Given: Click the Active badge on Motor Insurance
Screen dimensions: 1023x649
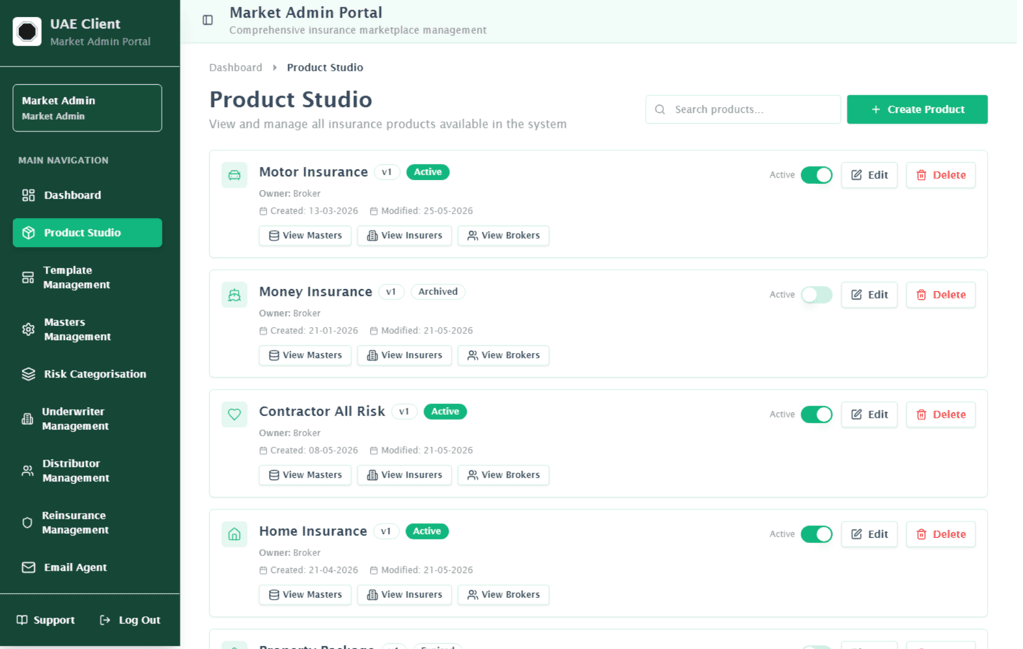Looking at the screenshot, I should click(x=428, y=172).
